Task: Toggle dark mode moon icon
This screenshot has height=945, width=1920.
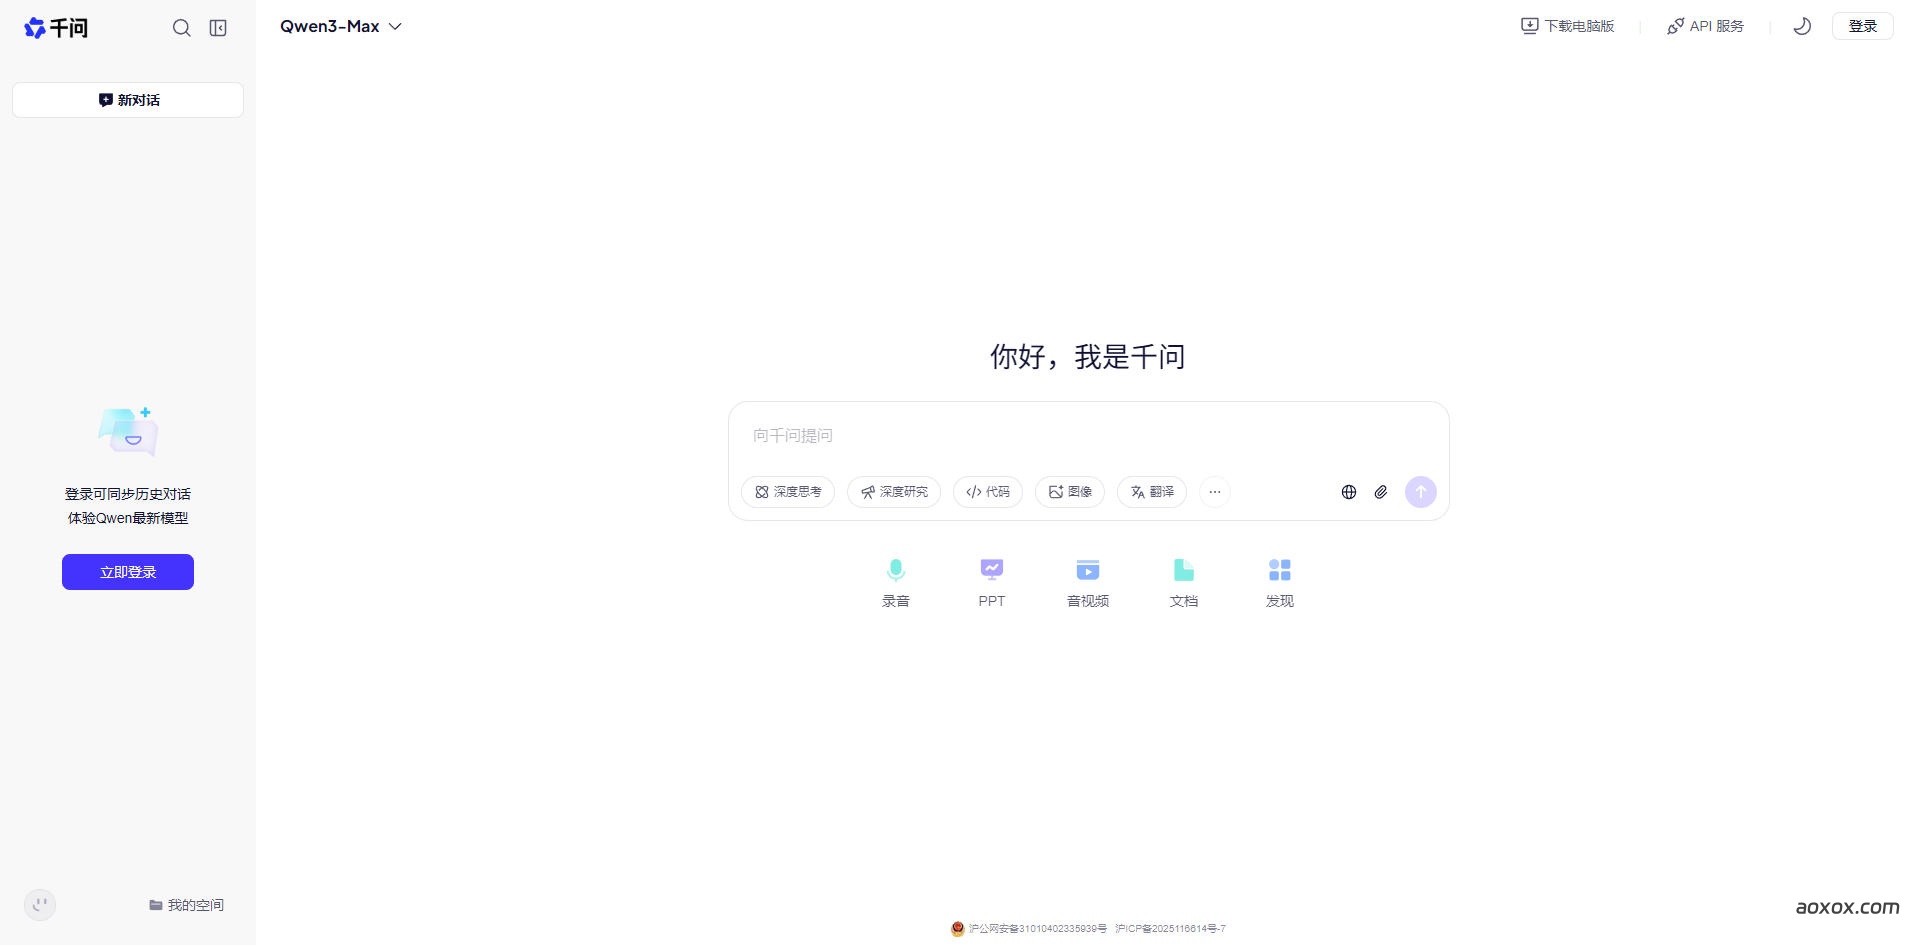Action: click(1802, 26)
